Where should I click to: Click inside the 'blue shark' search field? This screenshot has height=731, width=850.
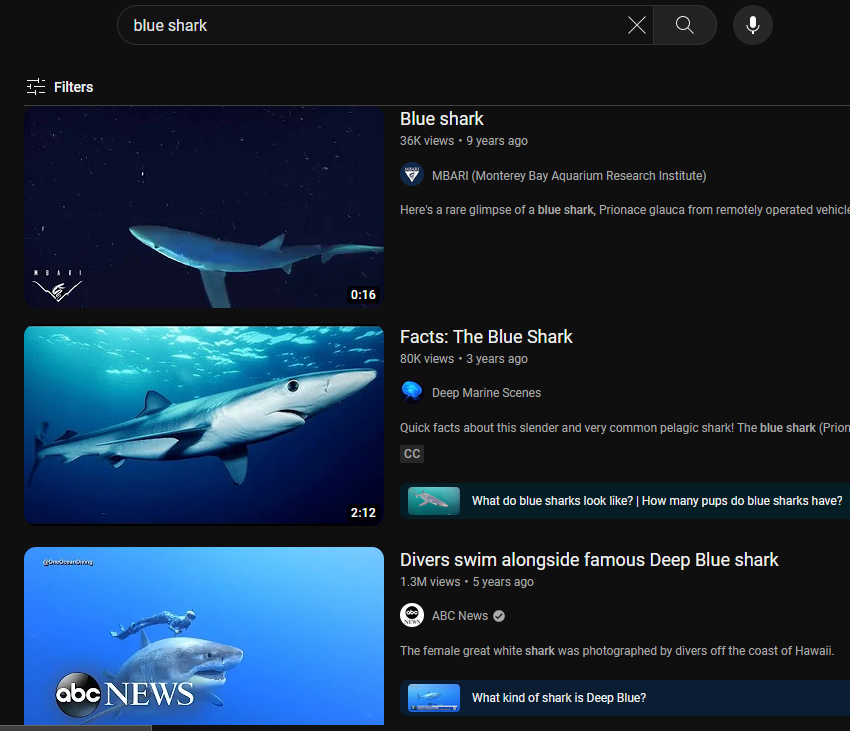pyautogui.click(x=370, y=26)
